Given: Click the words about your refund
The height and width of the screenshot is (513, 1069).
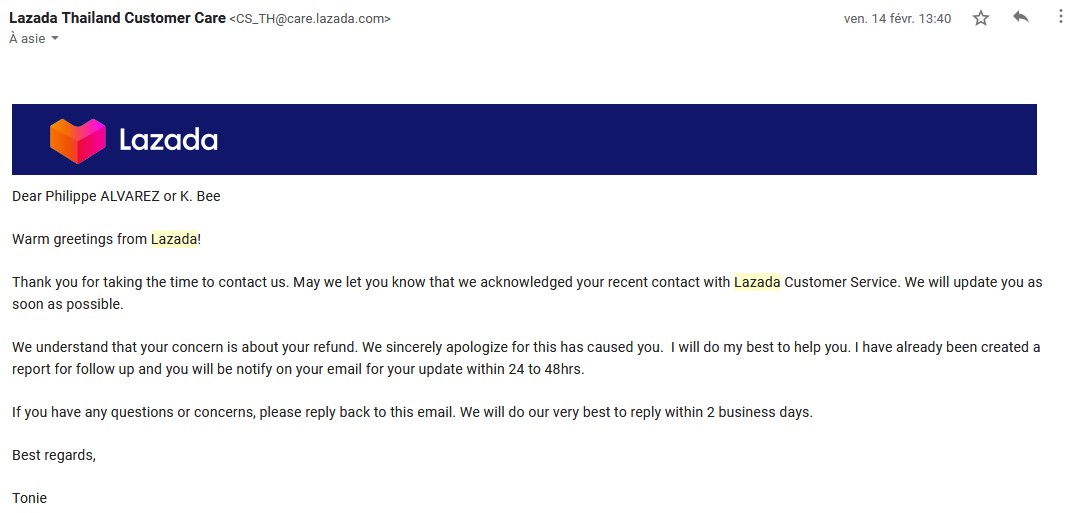Looking at the screenshot, I should pyautogui.click(x=315, y=347).
